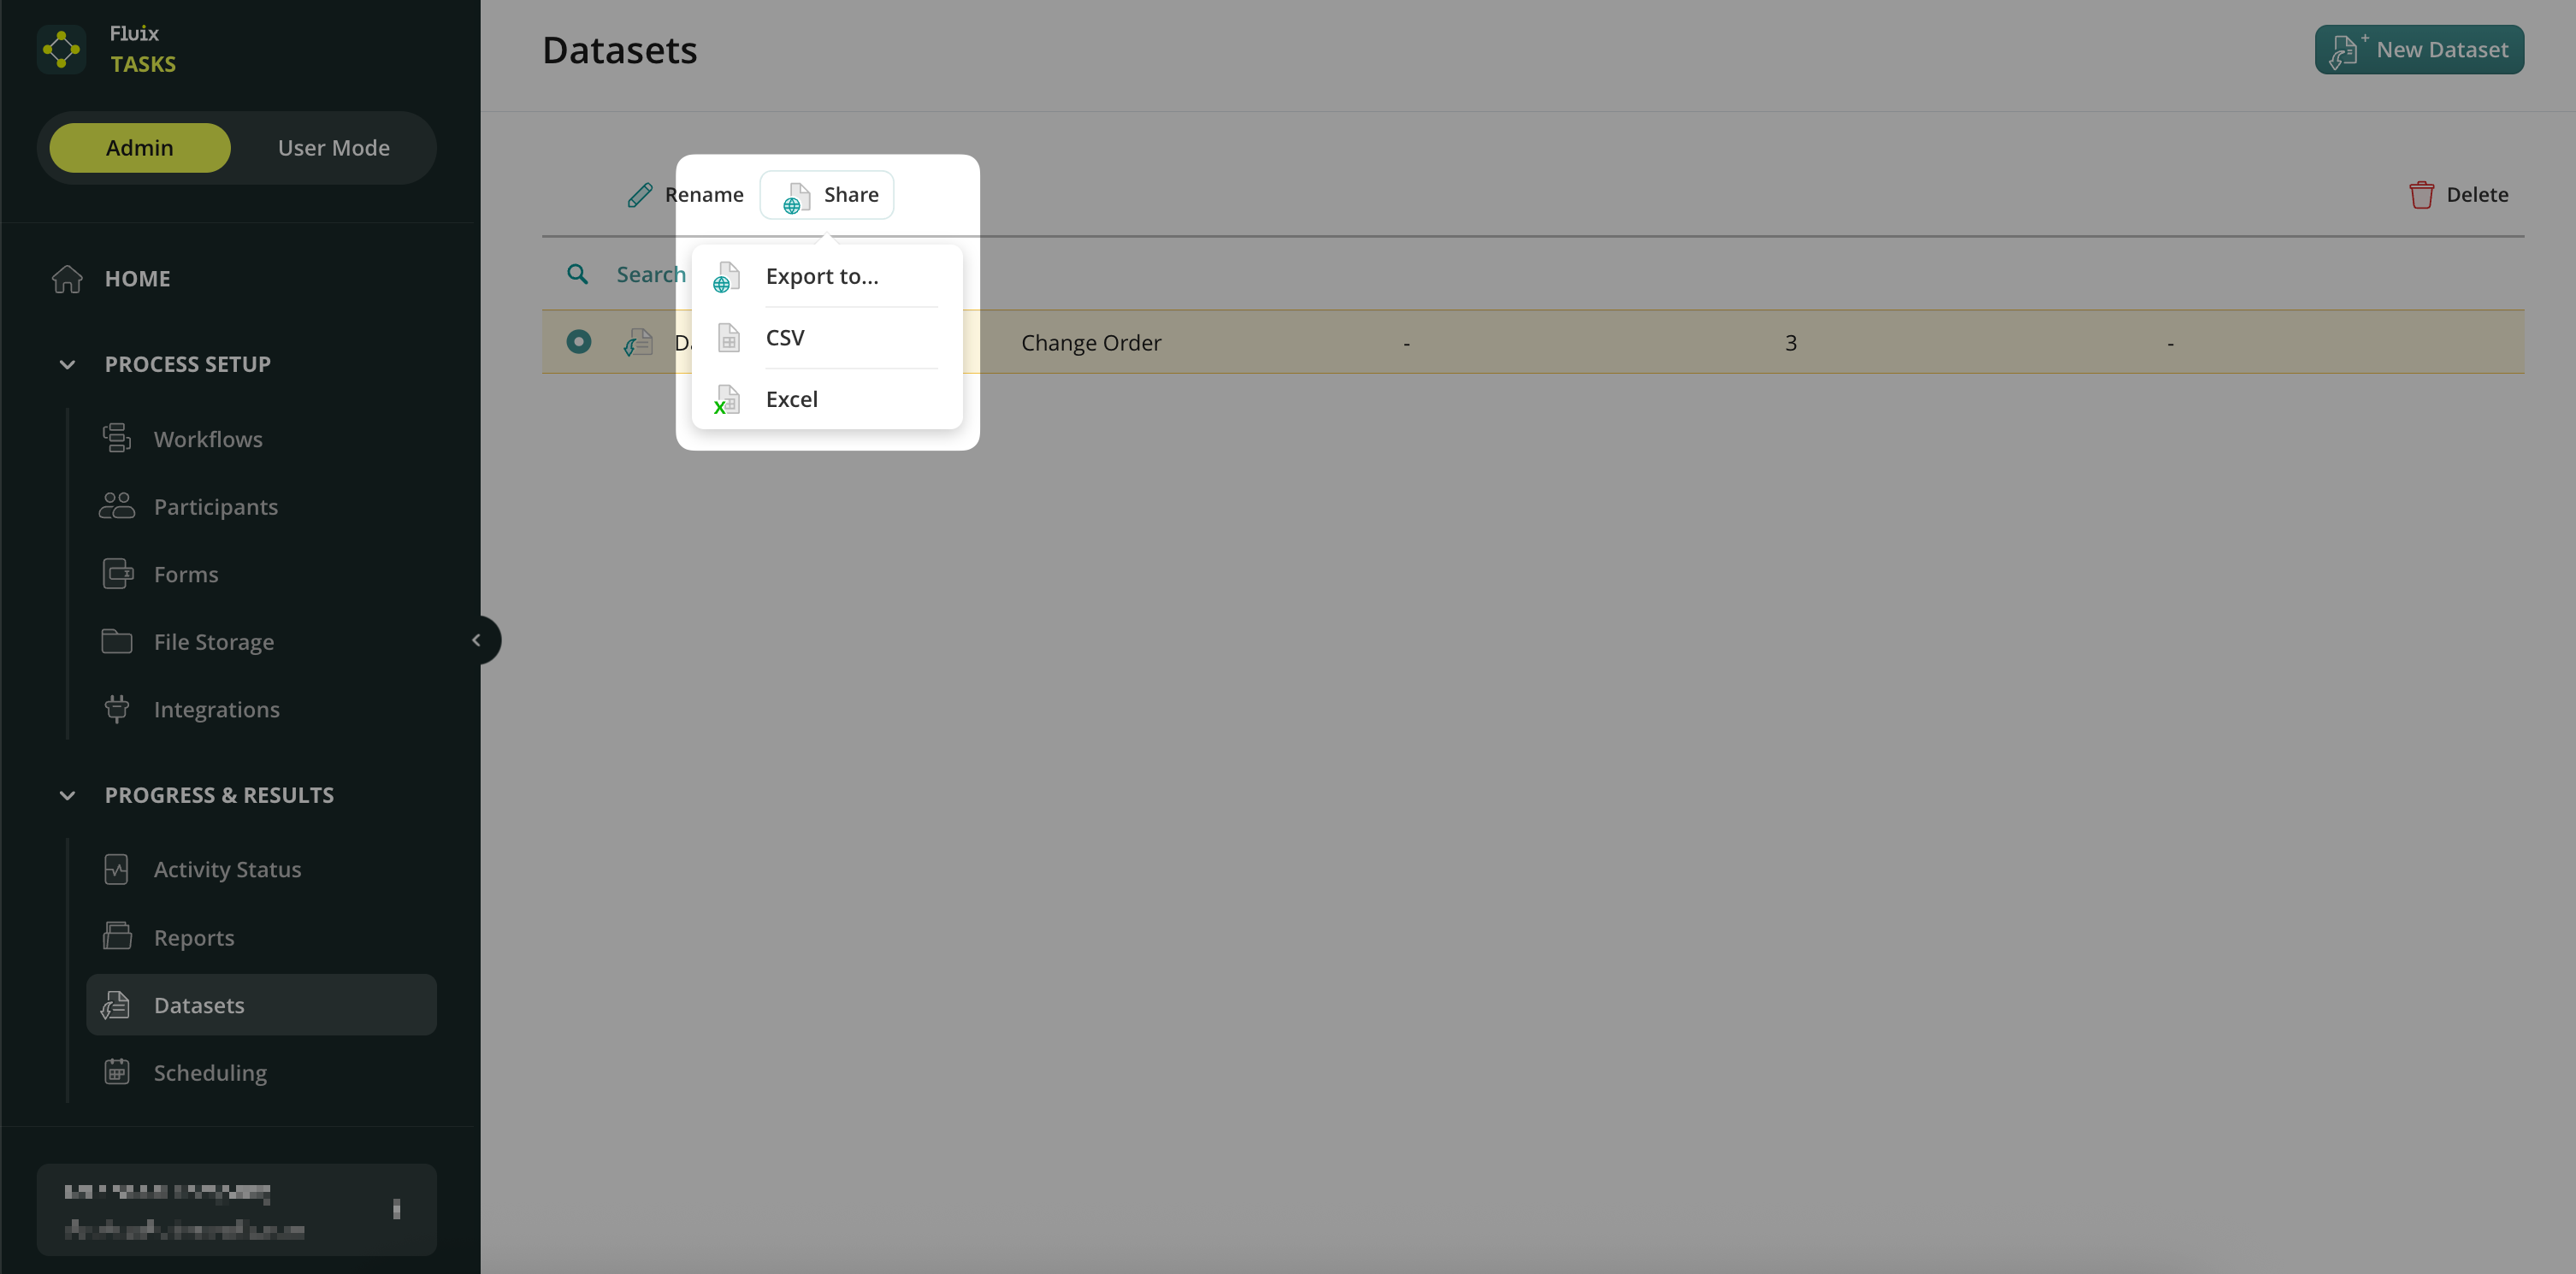Open the user account options menu
The height and width of the screenshot is (1274, 2576).
point(397,1209)
